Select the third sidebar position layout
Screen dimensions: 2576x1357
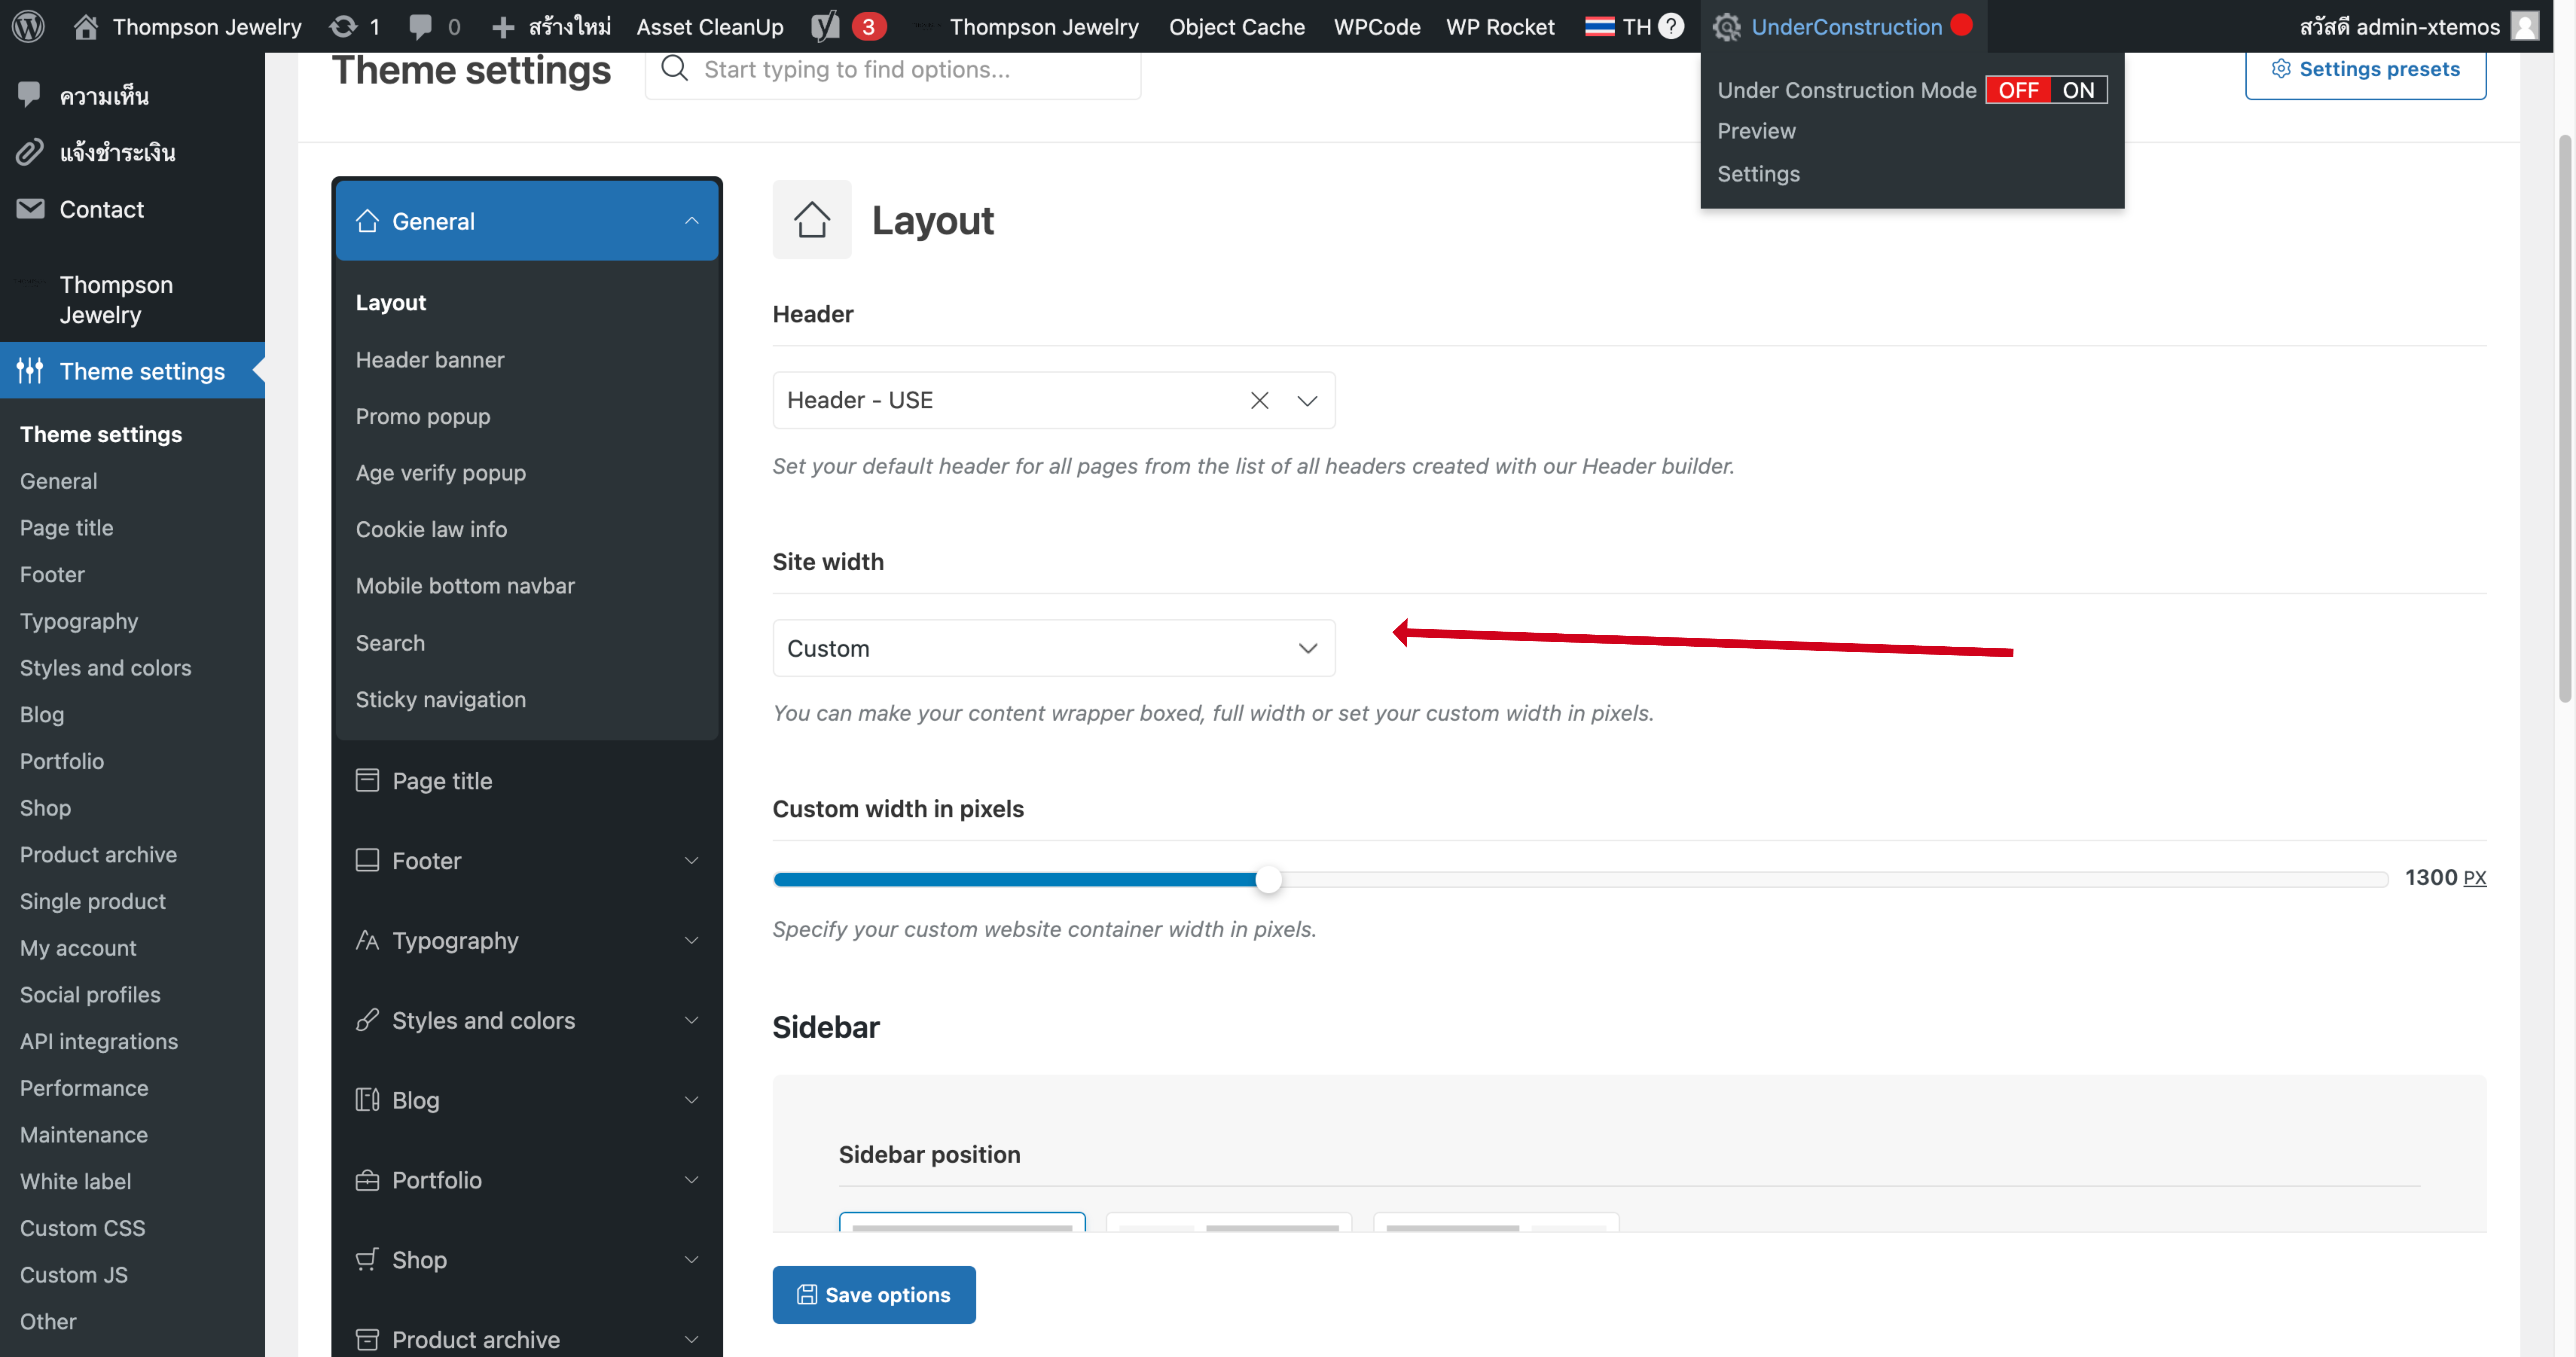pyautogui.click(x=1496, y=1222)
